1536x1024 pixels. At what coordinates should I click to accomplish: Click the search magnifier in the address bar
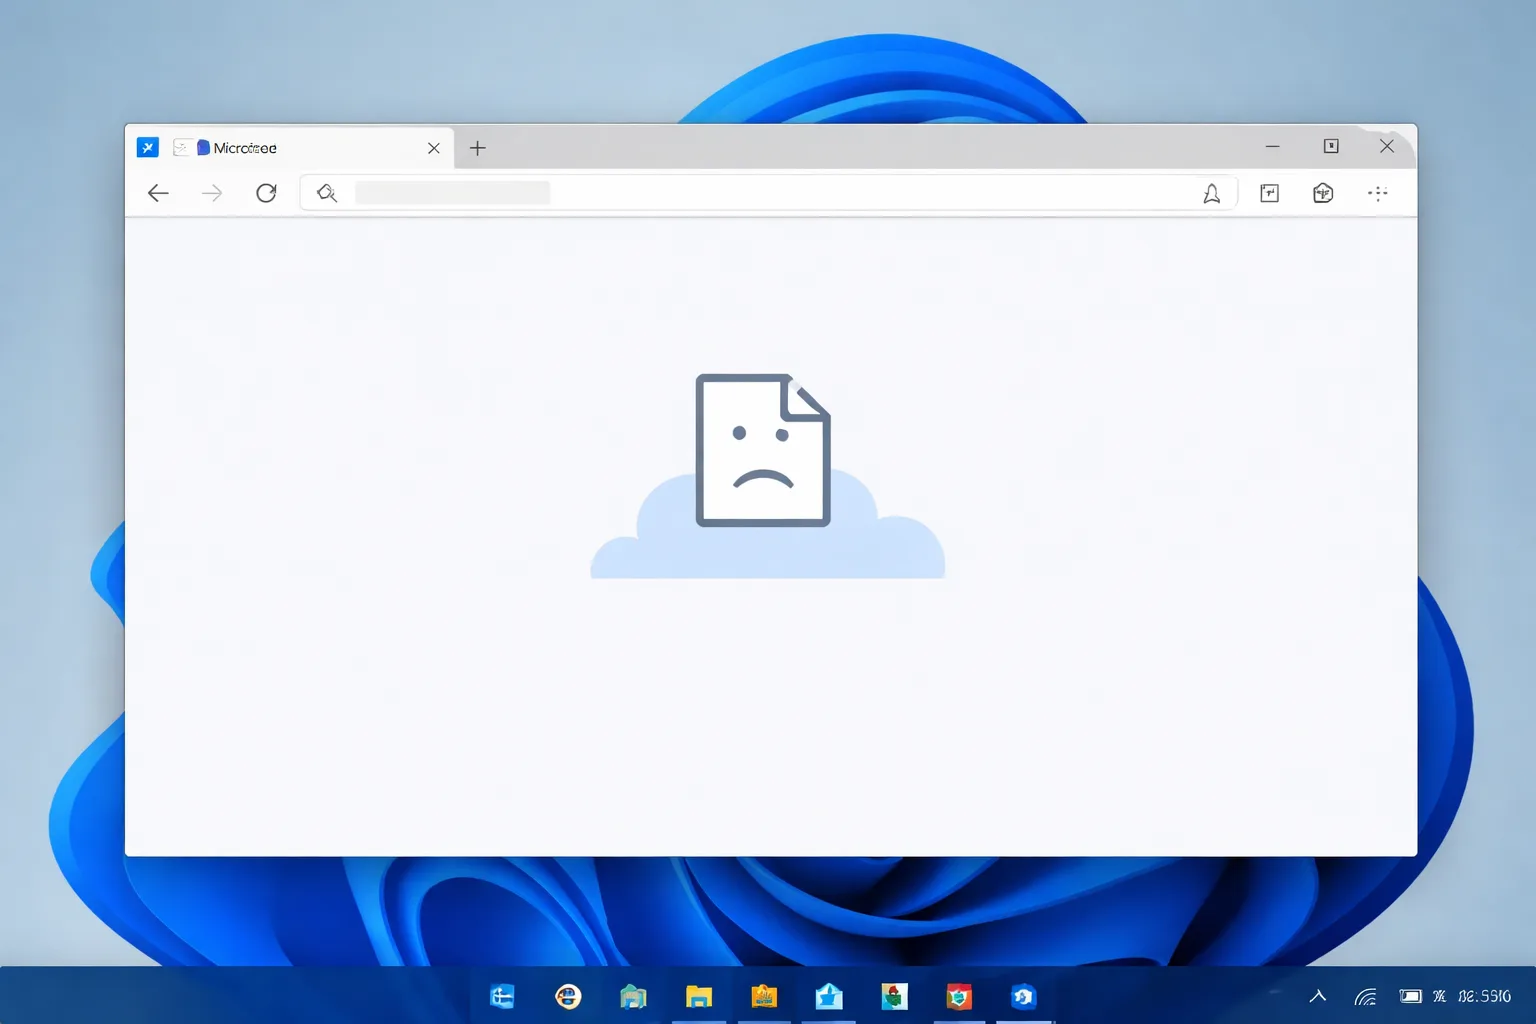coord(327,193)
